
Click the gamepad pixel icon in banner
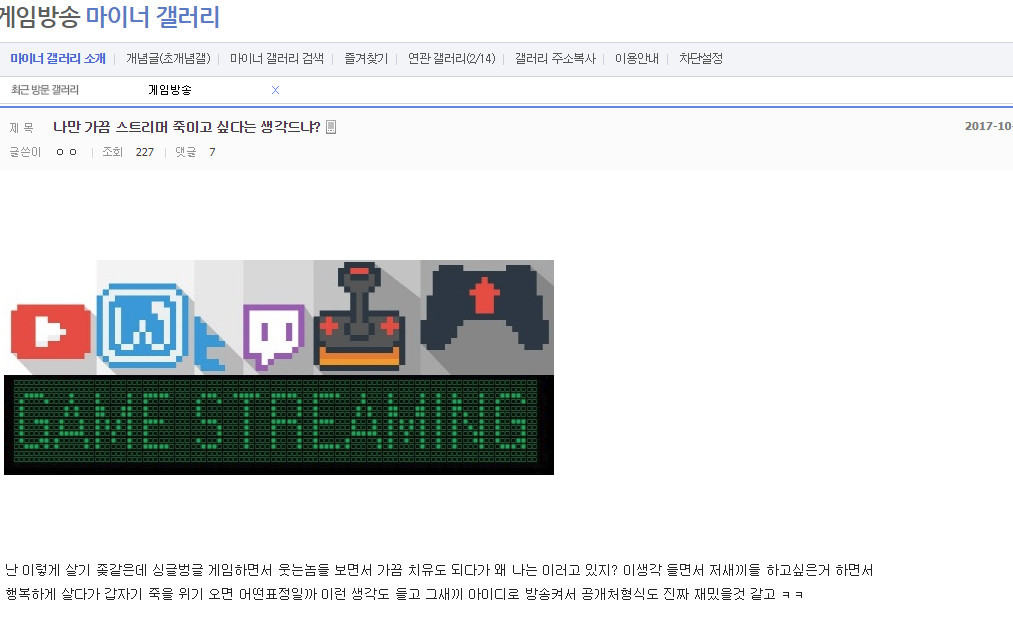tap(485, 306)
